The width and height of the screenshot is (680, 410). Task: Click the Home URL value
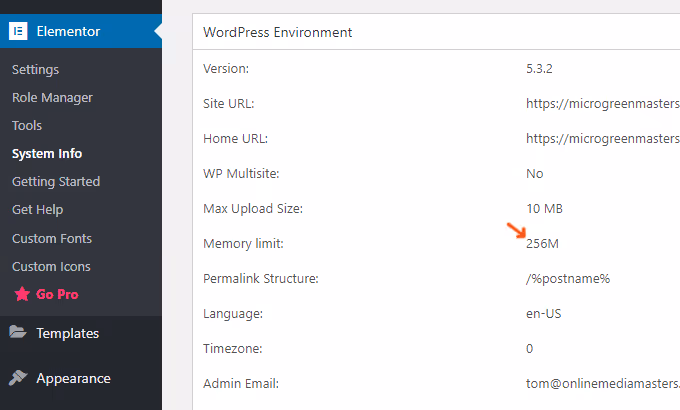tap(603, 138)
